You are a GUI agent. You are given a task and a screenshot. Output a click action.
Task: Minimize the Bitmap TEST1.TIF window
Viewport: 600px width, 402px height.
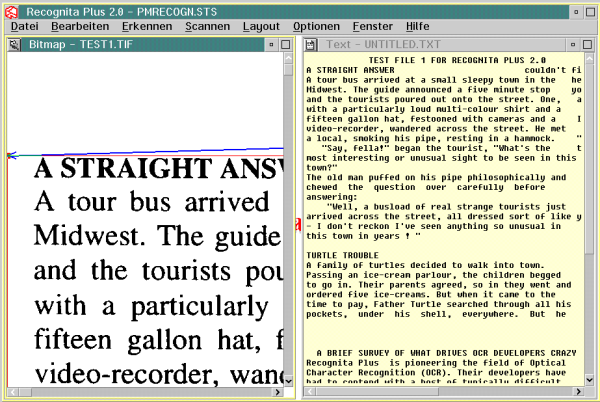click(271, 45)
